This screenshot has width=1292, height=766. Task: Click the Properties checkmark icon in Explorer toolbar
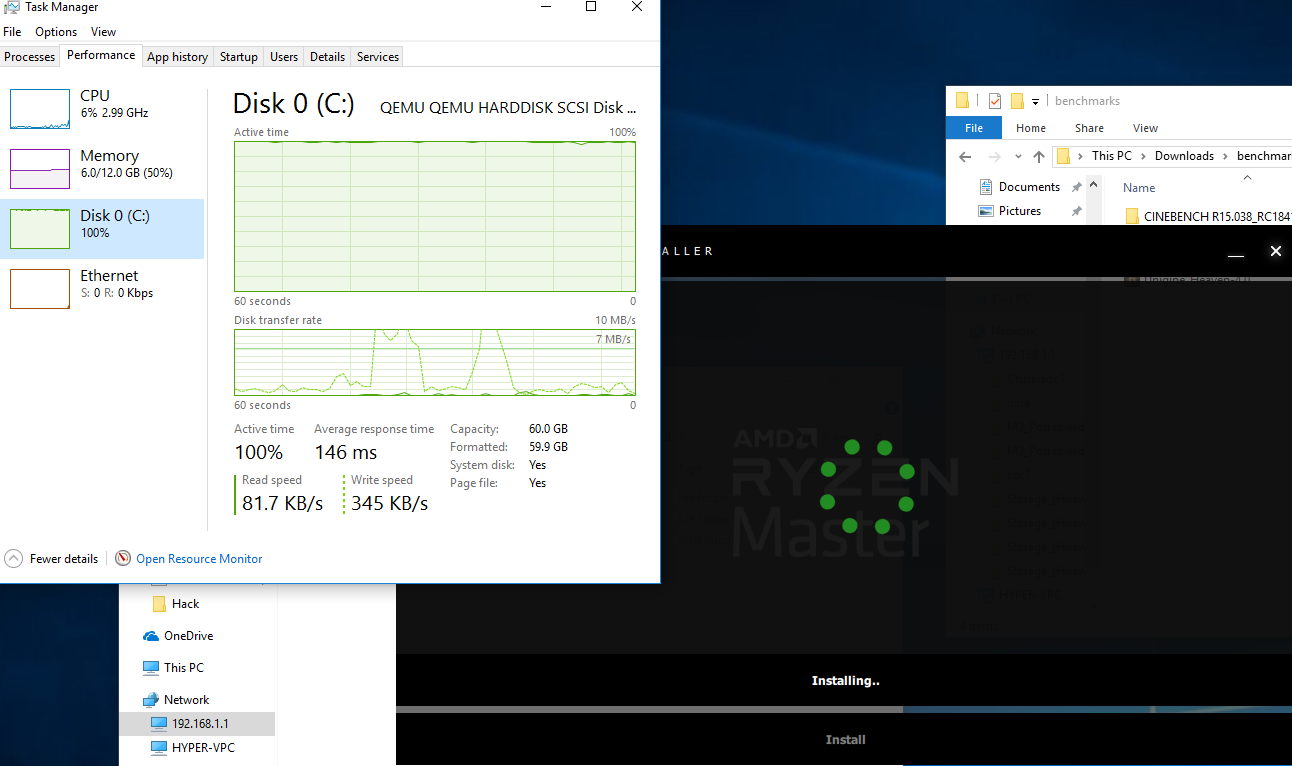(995, 100)
